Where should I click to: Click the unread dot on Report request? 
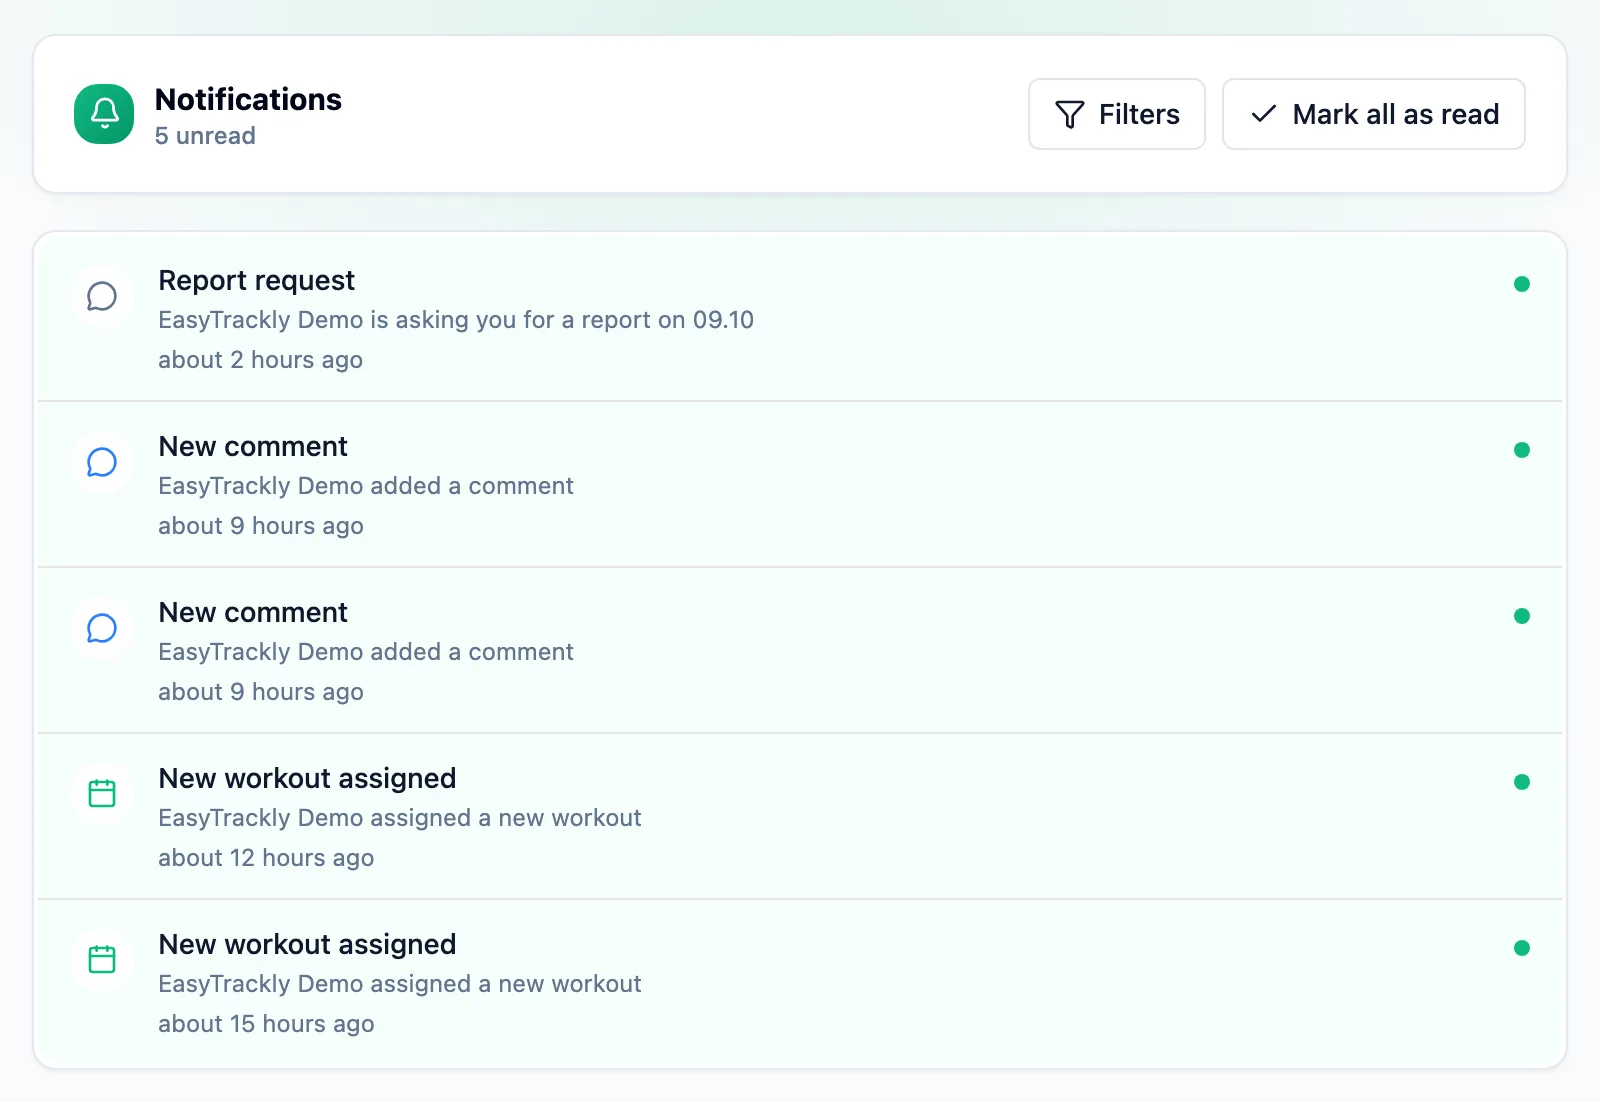coord(1522,284)
